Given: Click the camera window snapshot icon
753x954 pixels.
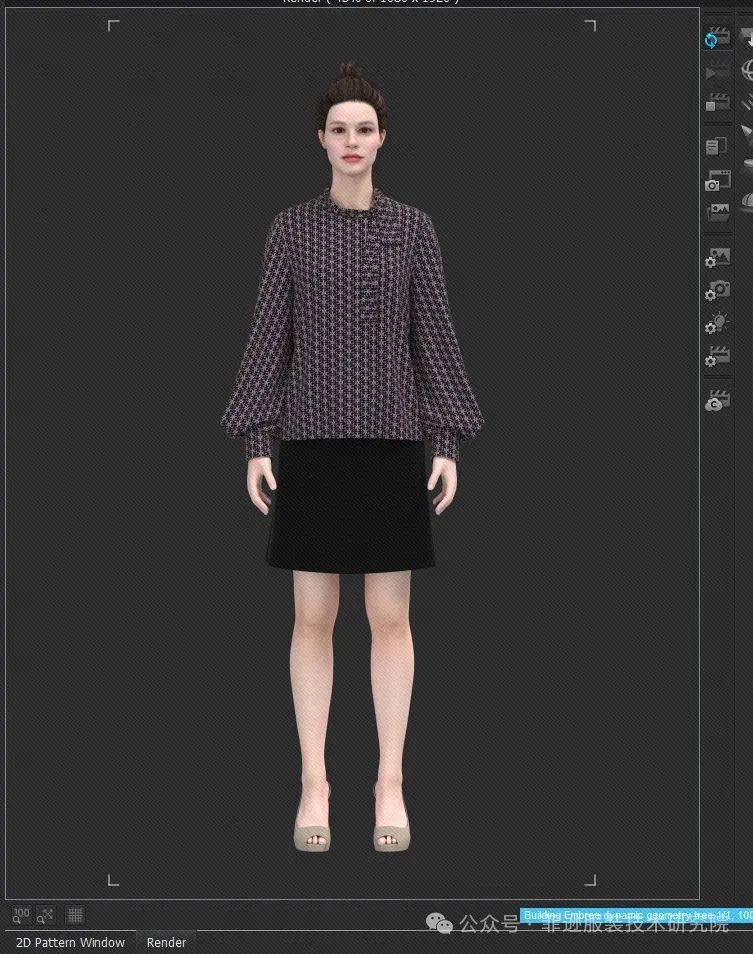Looking at the screenshot, I should 718,181.
